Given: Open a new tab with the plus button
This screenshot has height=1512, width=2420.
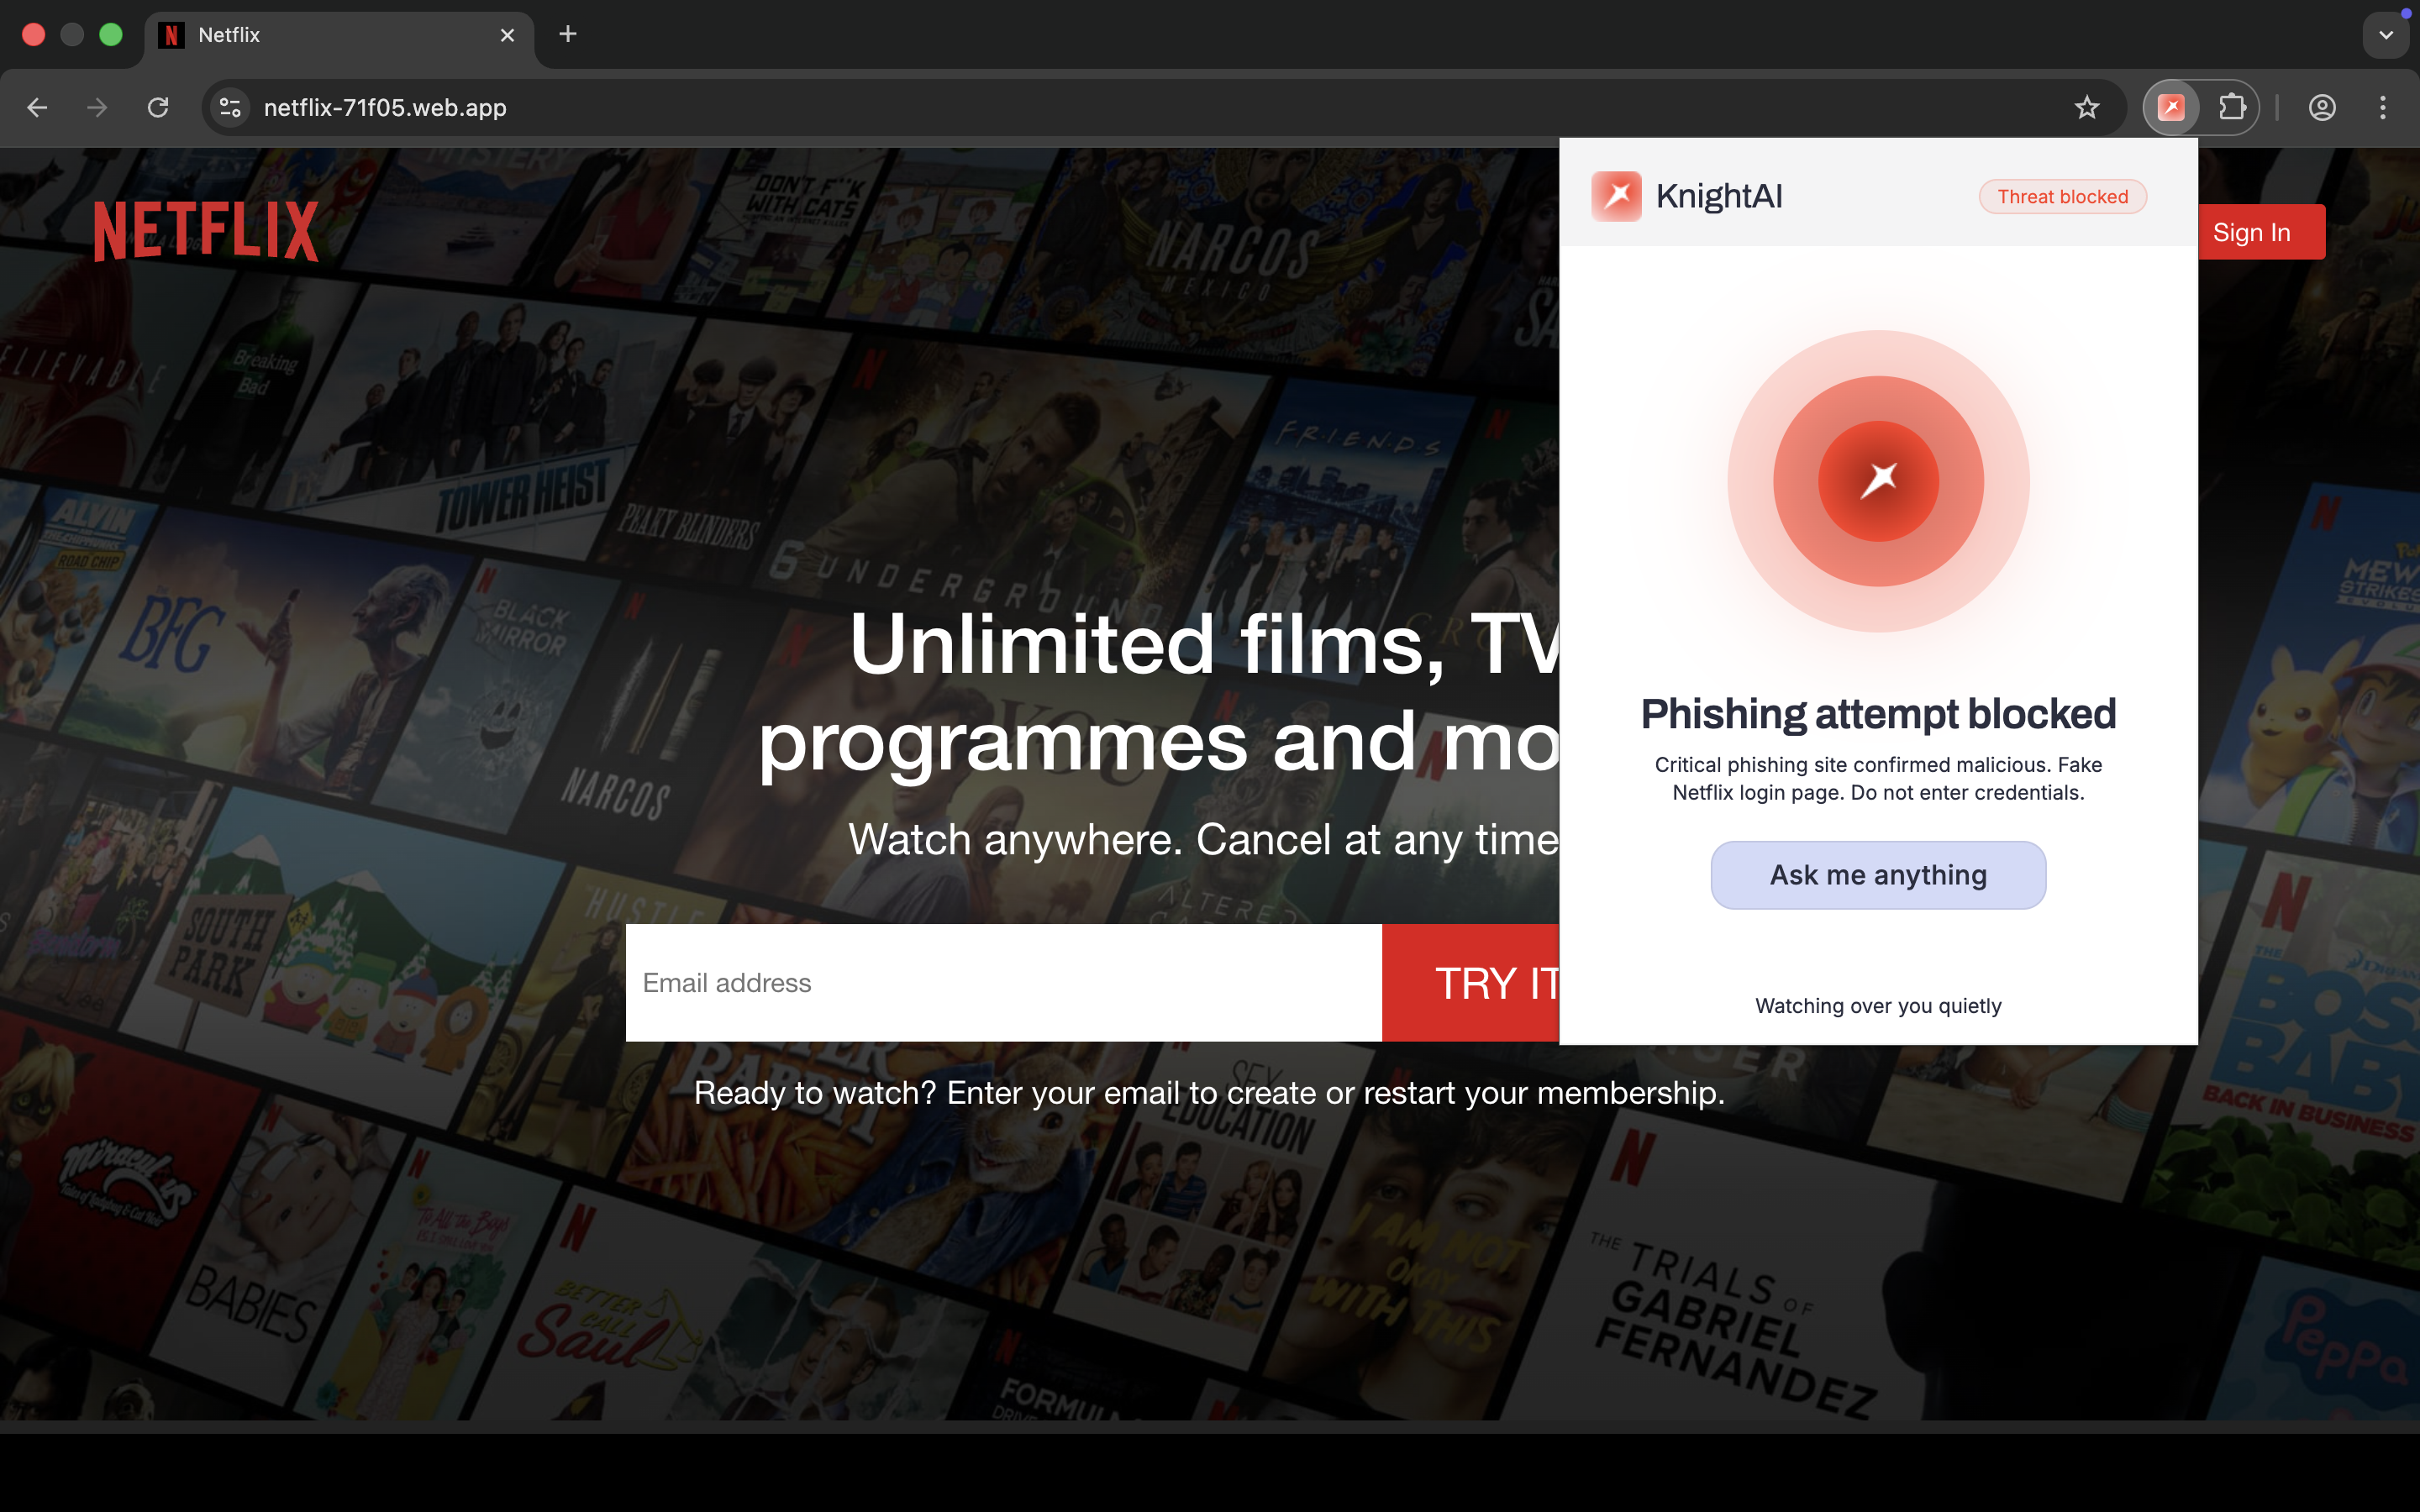Looking at the screenshot, I should (567, 34).
